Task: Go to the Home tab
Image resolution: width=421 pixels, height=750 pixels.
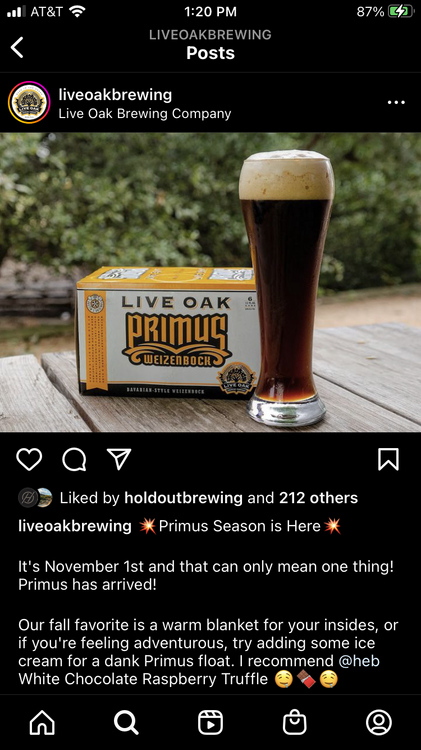Action: click(x=42, y=722)
